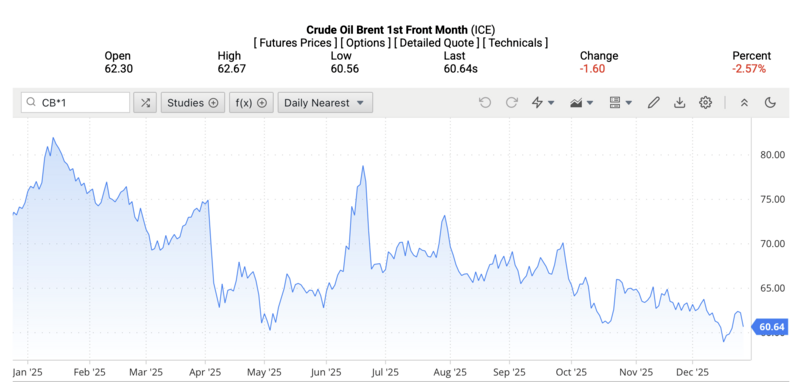
Task: Click the CB*1 symbol search field
Action: 76,103
